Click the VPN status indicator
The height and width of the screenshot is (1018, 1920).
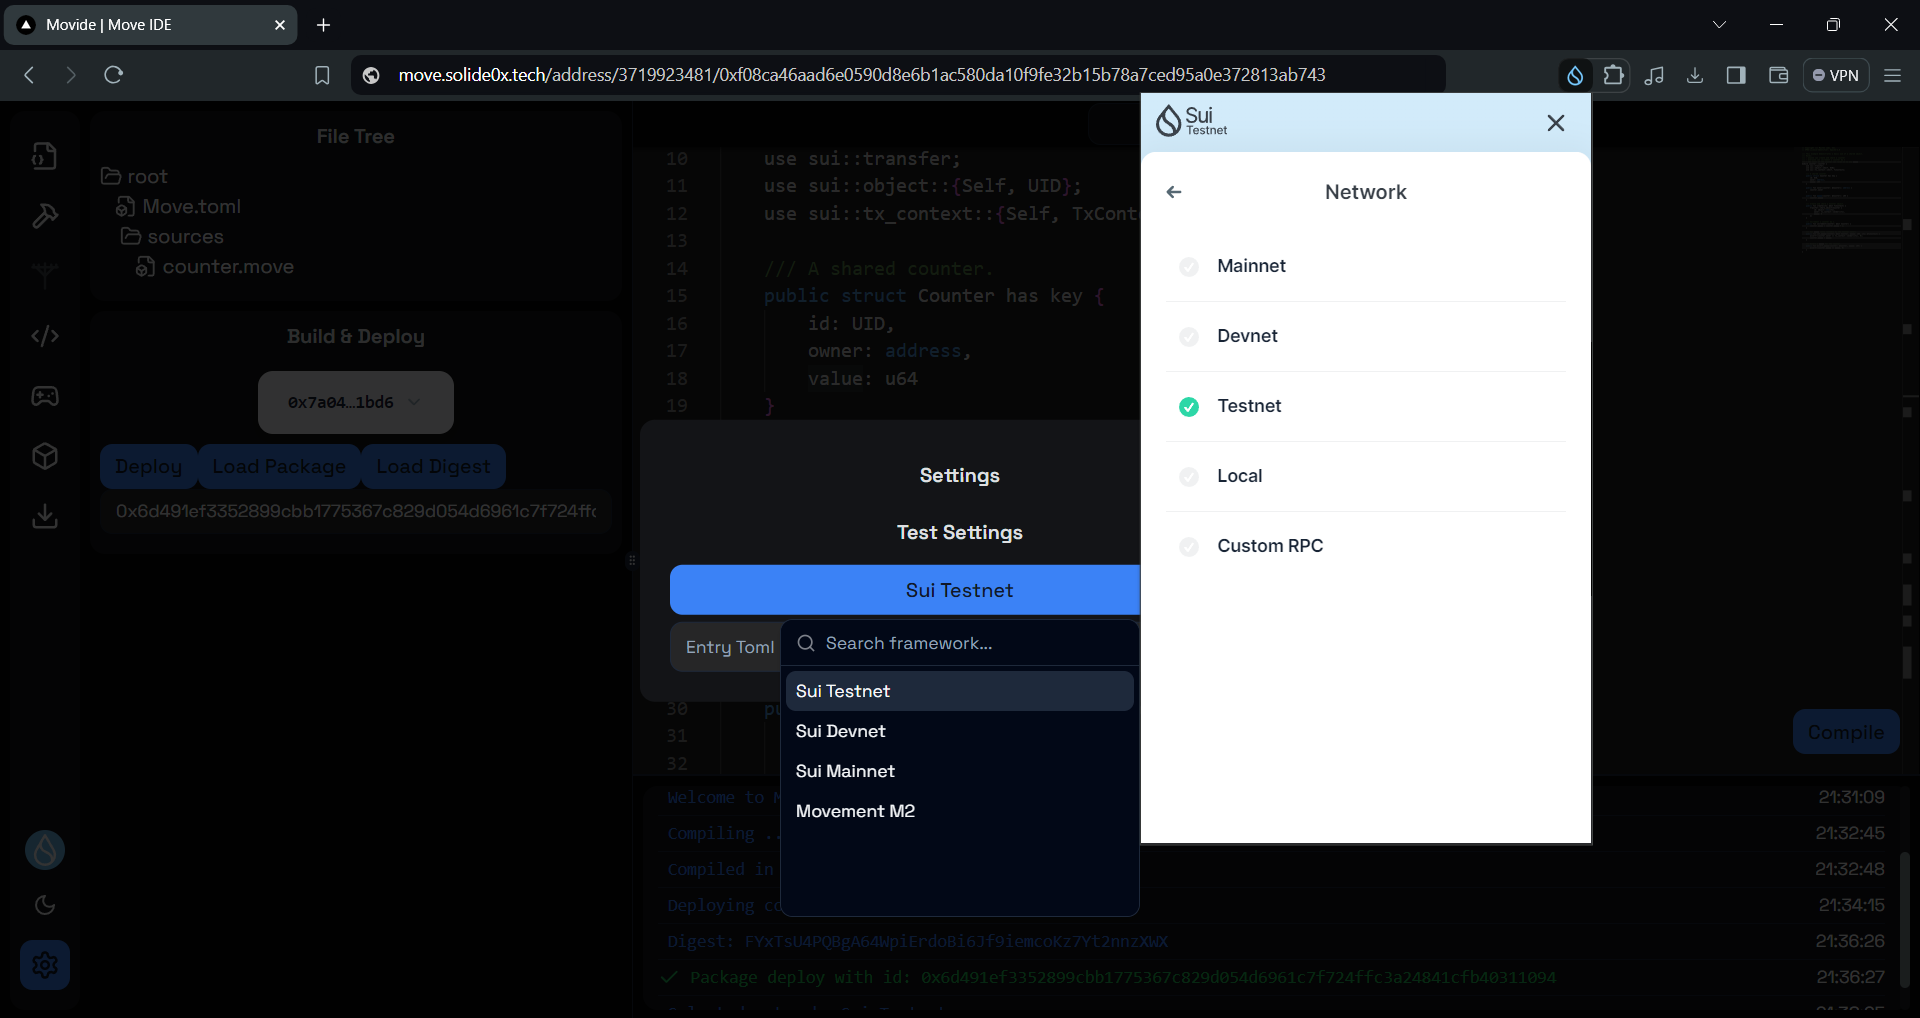[1836, 74]
